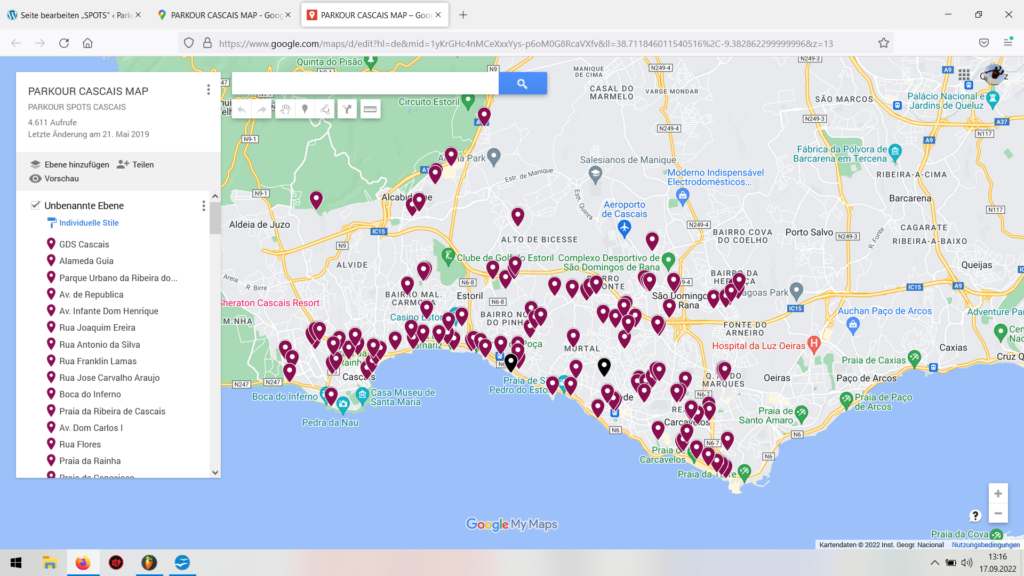
Task: Click the redo arrow in map toolbar
Action: point(262,109)
